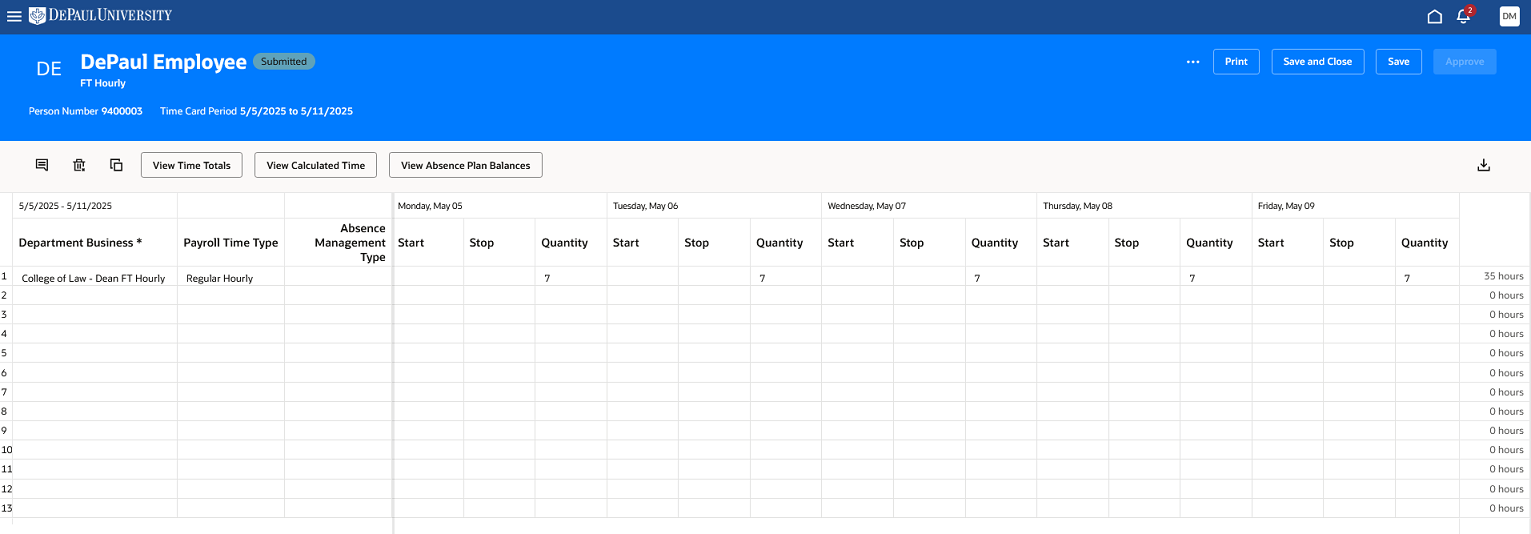Click Time Card Period 5/5/2025 to 5/11/2025
This screenshot has width=1531, height=534.
point(256,111)
